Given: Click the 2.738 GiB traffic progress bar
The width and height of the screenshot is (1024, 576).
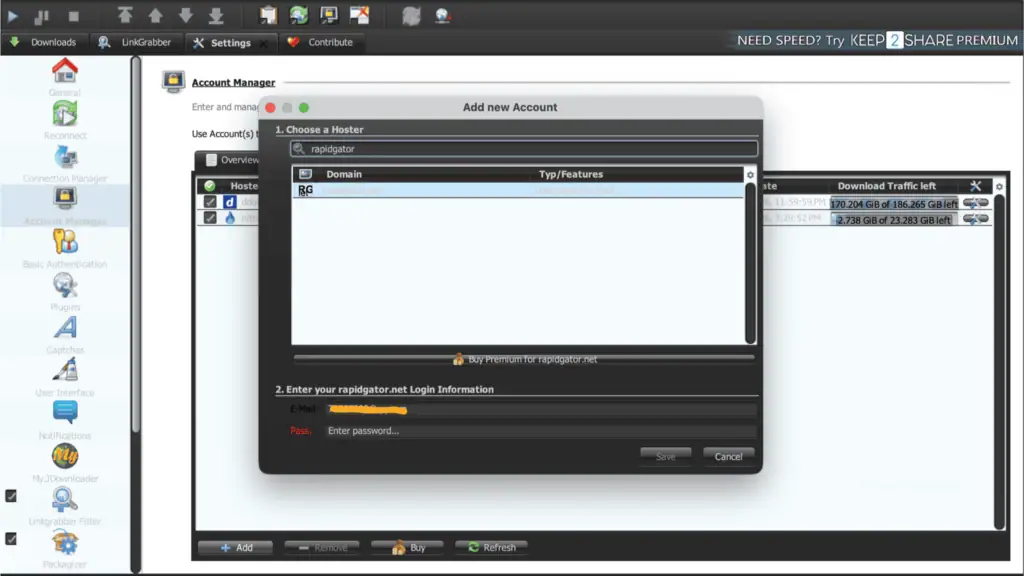Looking at the screenshot, I should tap(894, 220).
